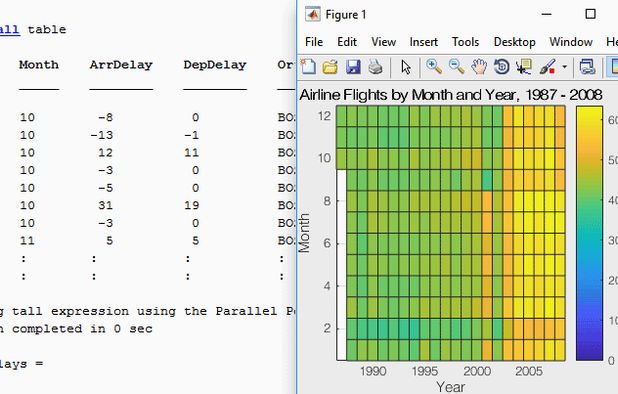Maximize the Figure 1 window
618x394 pixels.
pos(590,14)
